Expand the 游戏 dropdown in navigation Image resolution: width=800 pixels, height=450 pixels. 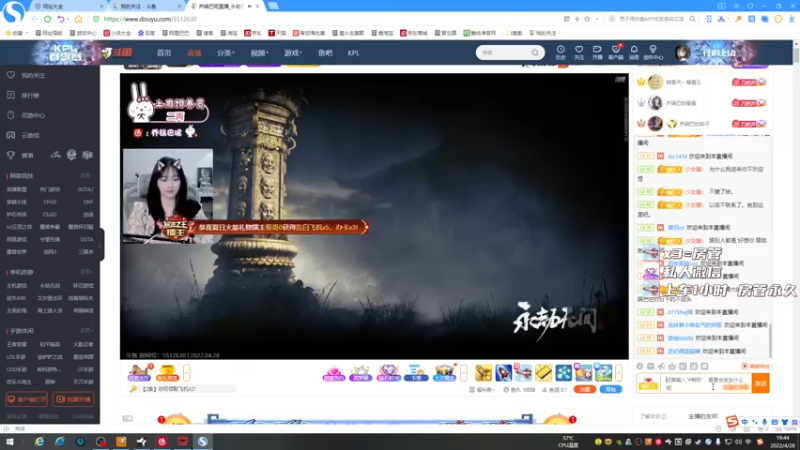(x=293, y=53)
